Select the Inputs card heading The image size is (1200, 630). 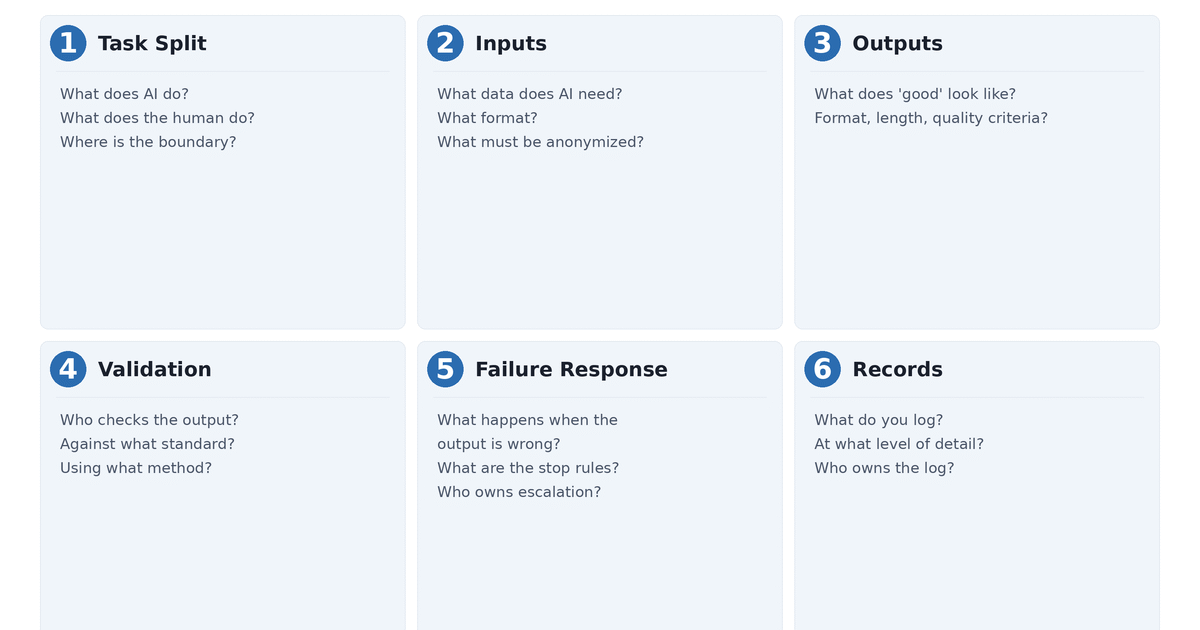click(510, 44)
